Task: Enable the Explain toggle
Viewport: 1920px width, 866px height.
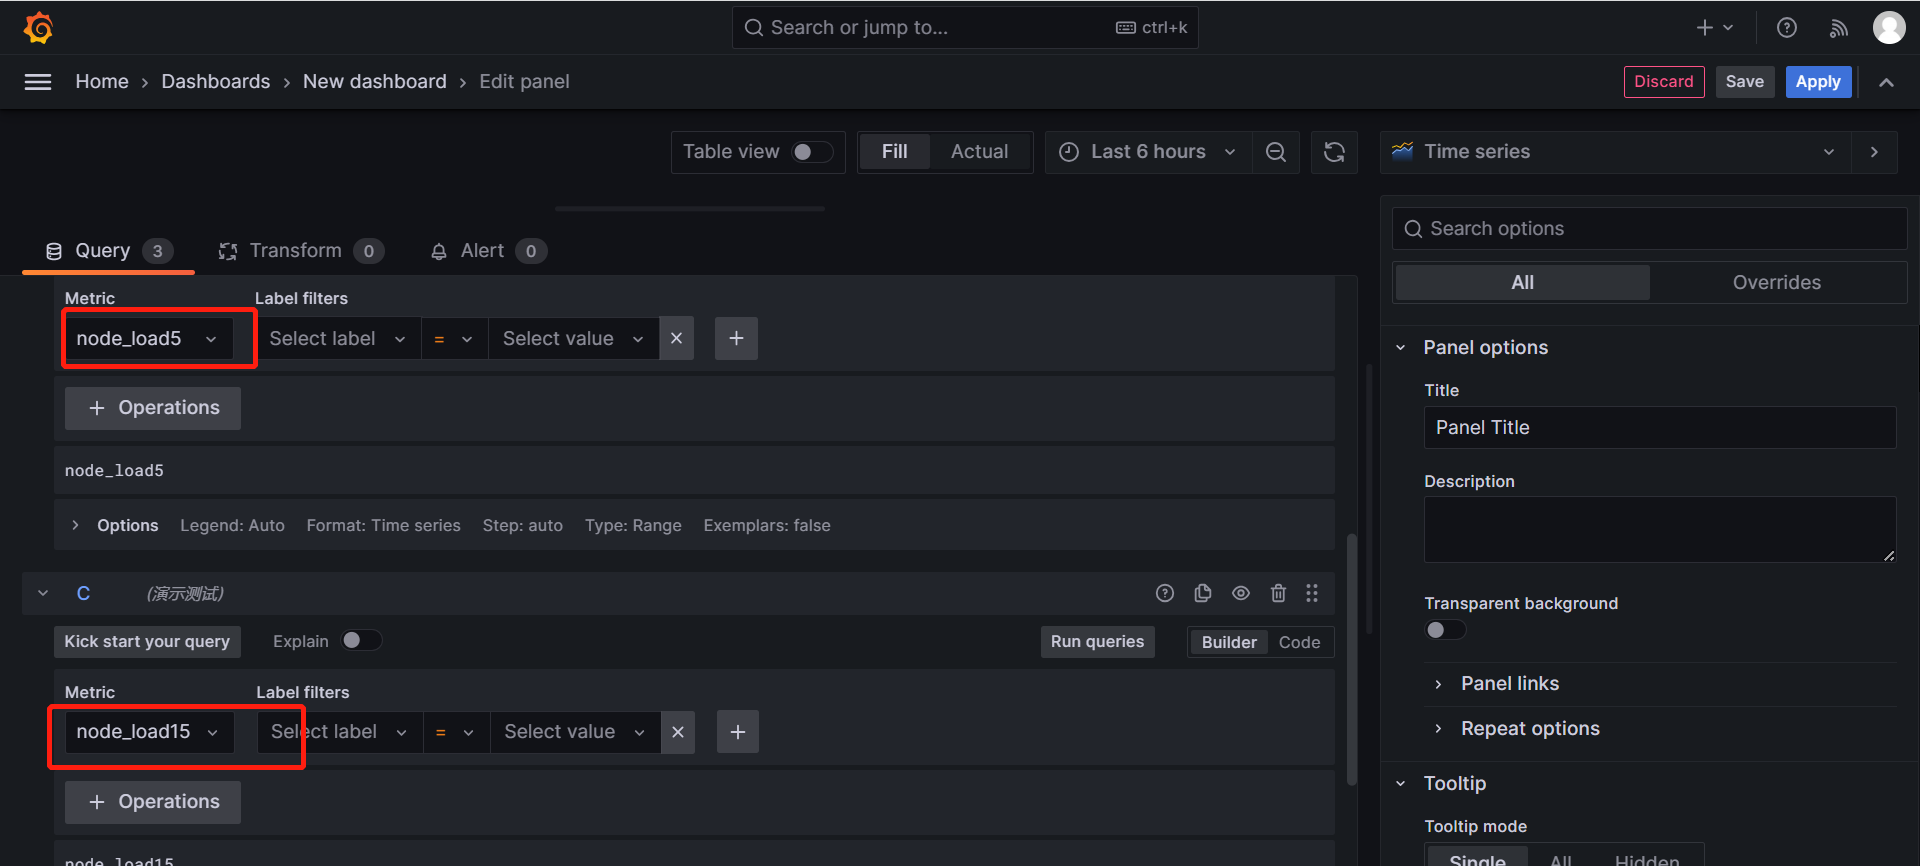Action: pos(360,641)
